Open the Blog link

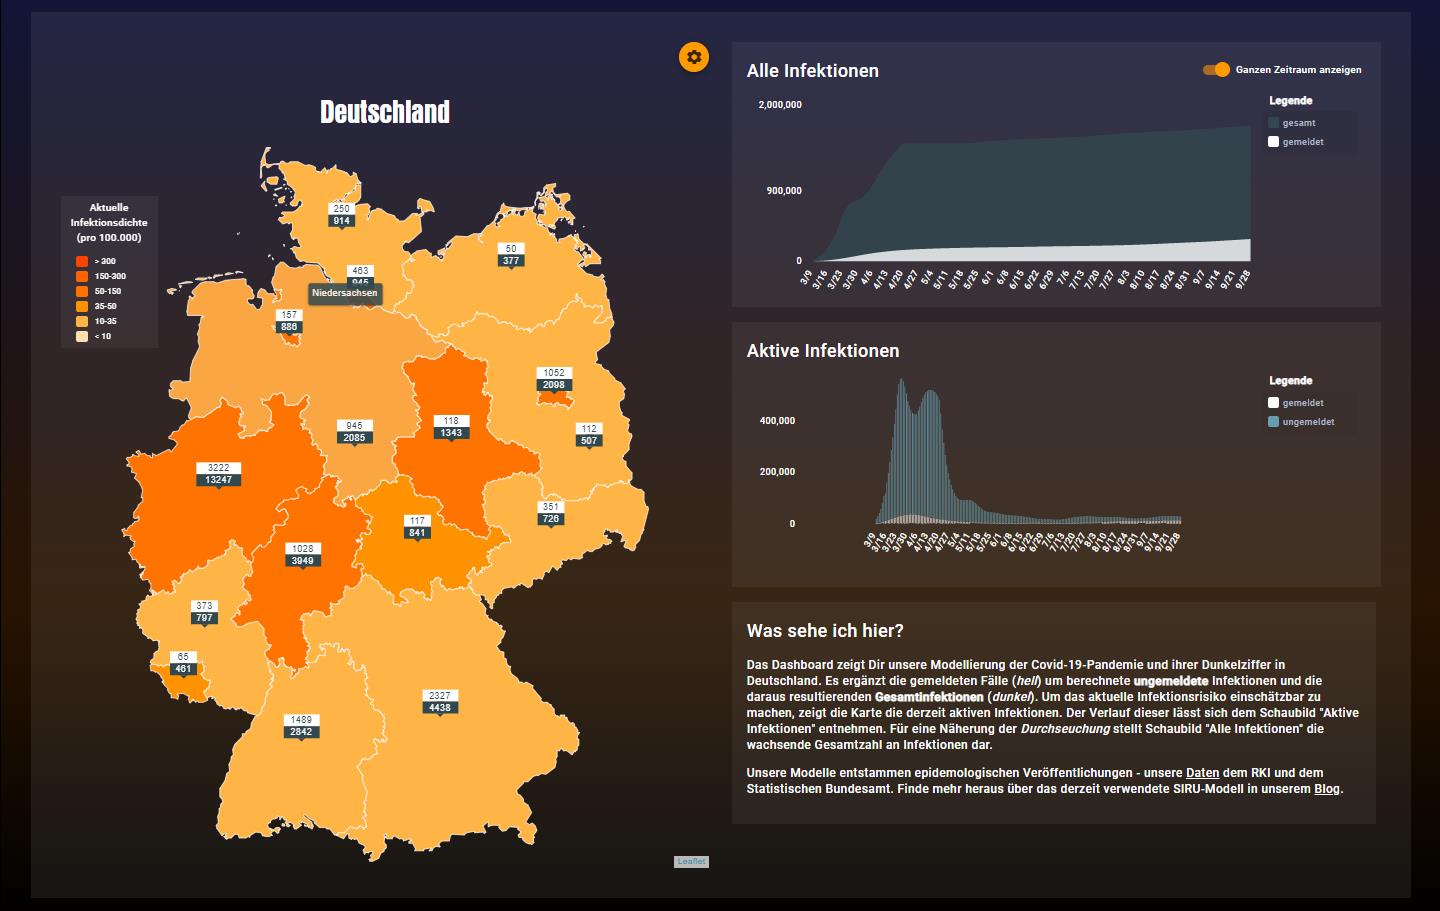point(1326,789)
